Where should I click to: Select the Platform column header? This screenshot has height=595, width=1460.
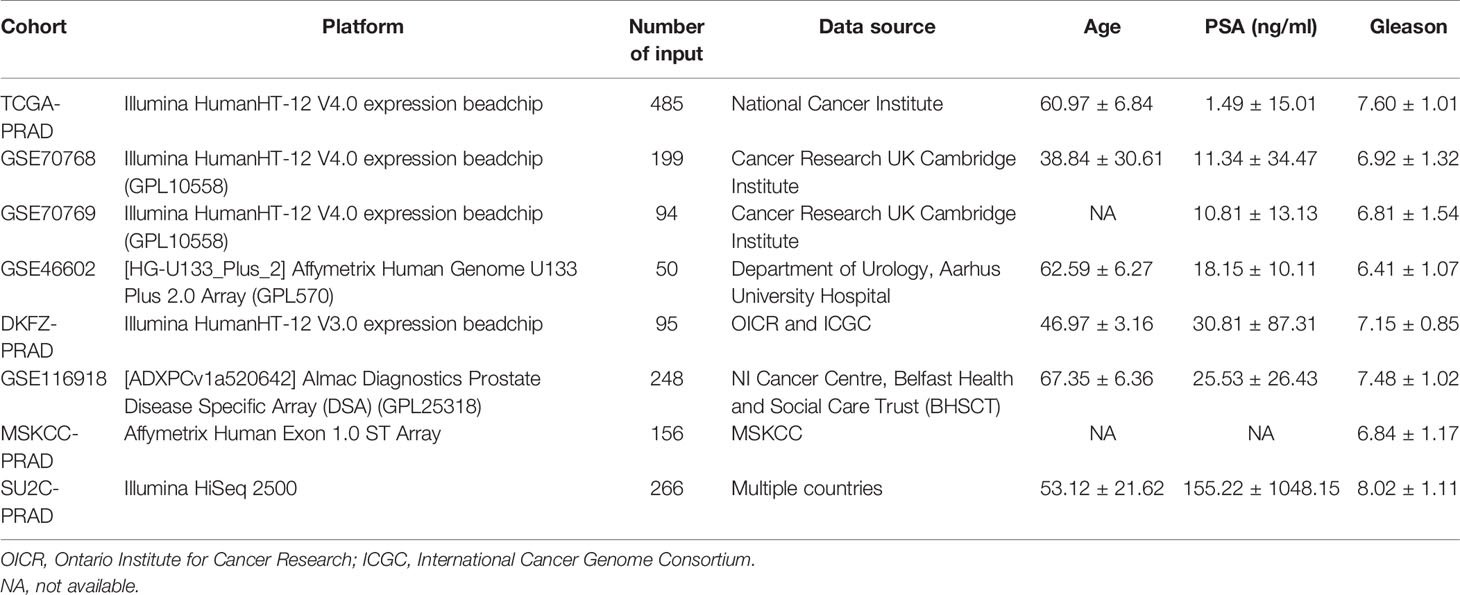363,28
